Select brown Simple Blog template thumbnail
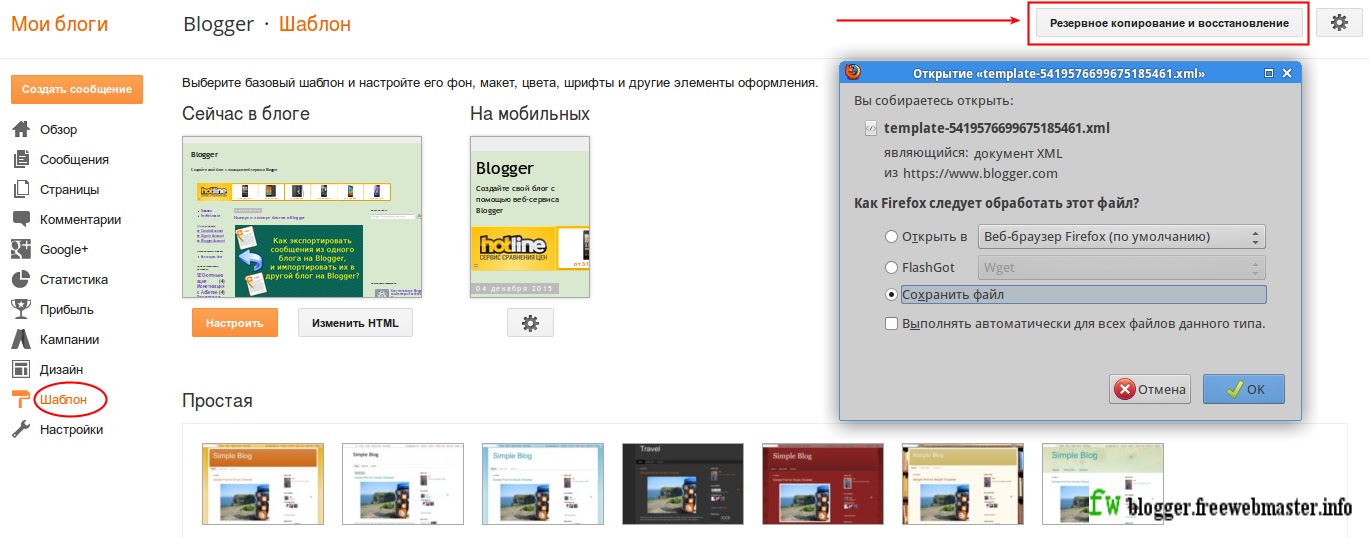1369x538 pixels. [x=963, y=484]
